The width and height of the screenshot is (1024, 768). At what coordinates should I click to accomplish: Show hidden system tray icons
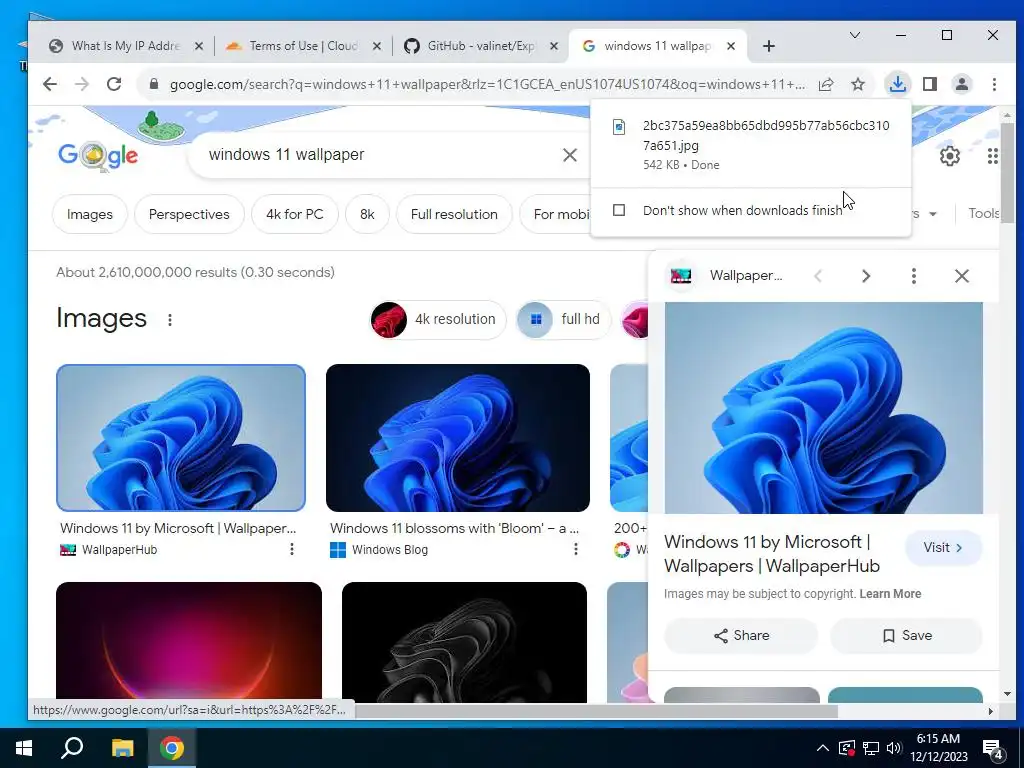click(x=823, y=748)
